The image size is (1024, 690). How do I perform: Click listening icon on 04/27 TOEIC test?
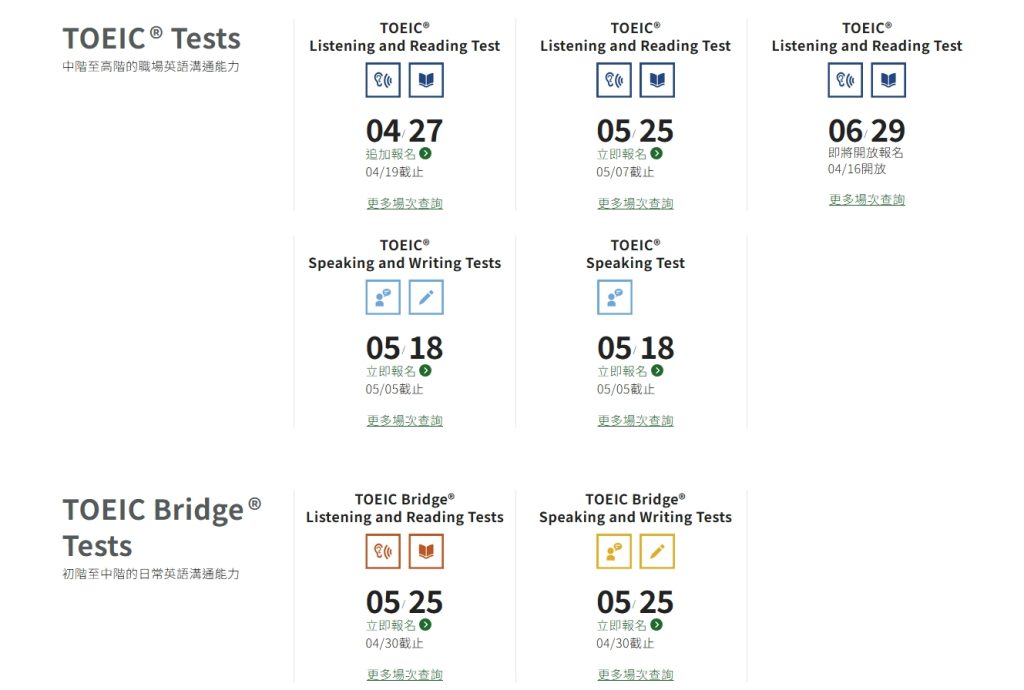(x=383, y=80)
